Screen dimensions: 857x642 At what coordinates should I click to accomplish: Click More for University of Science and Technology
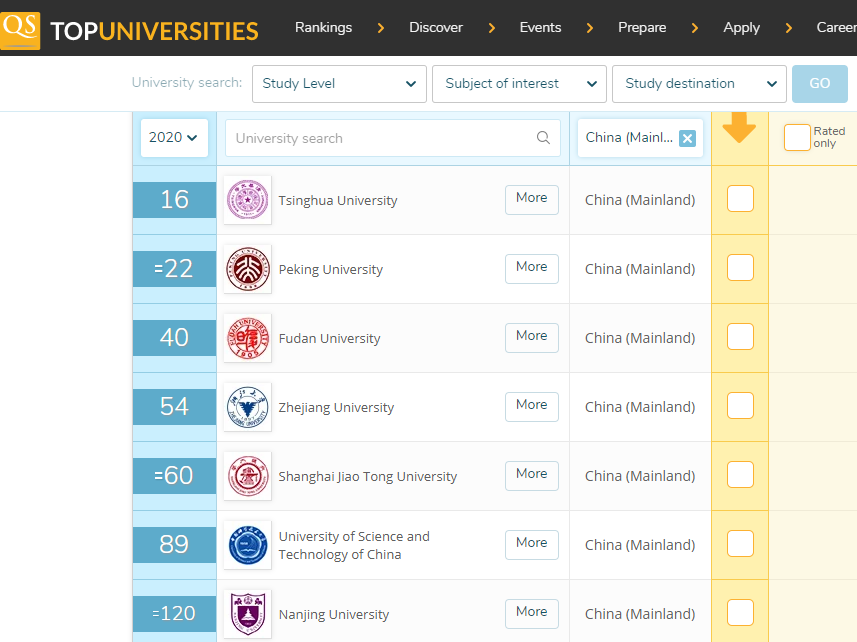pos(532,544)
